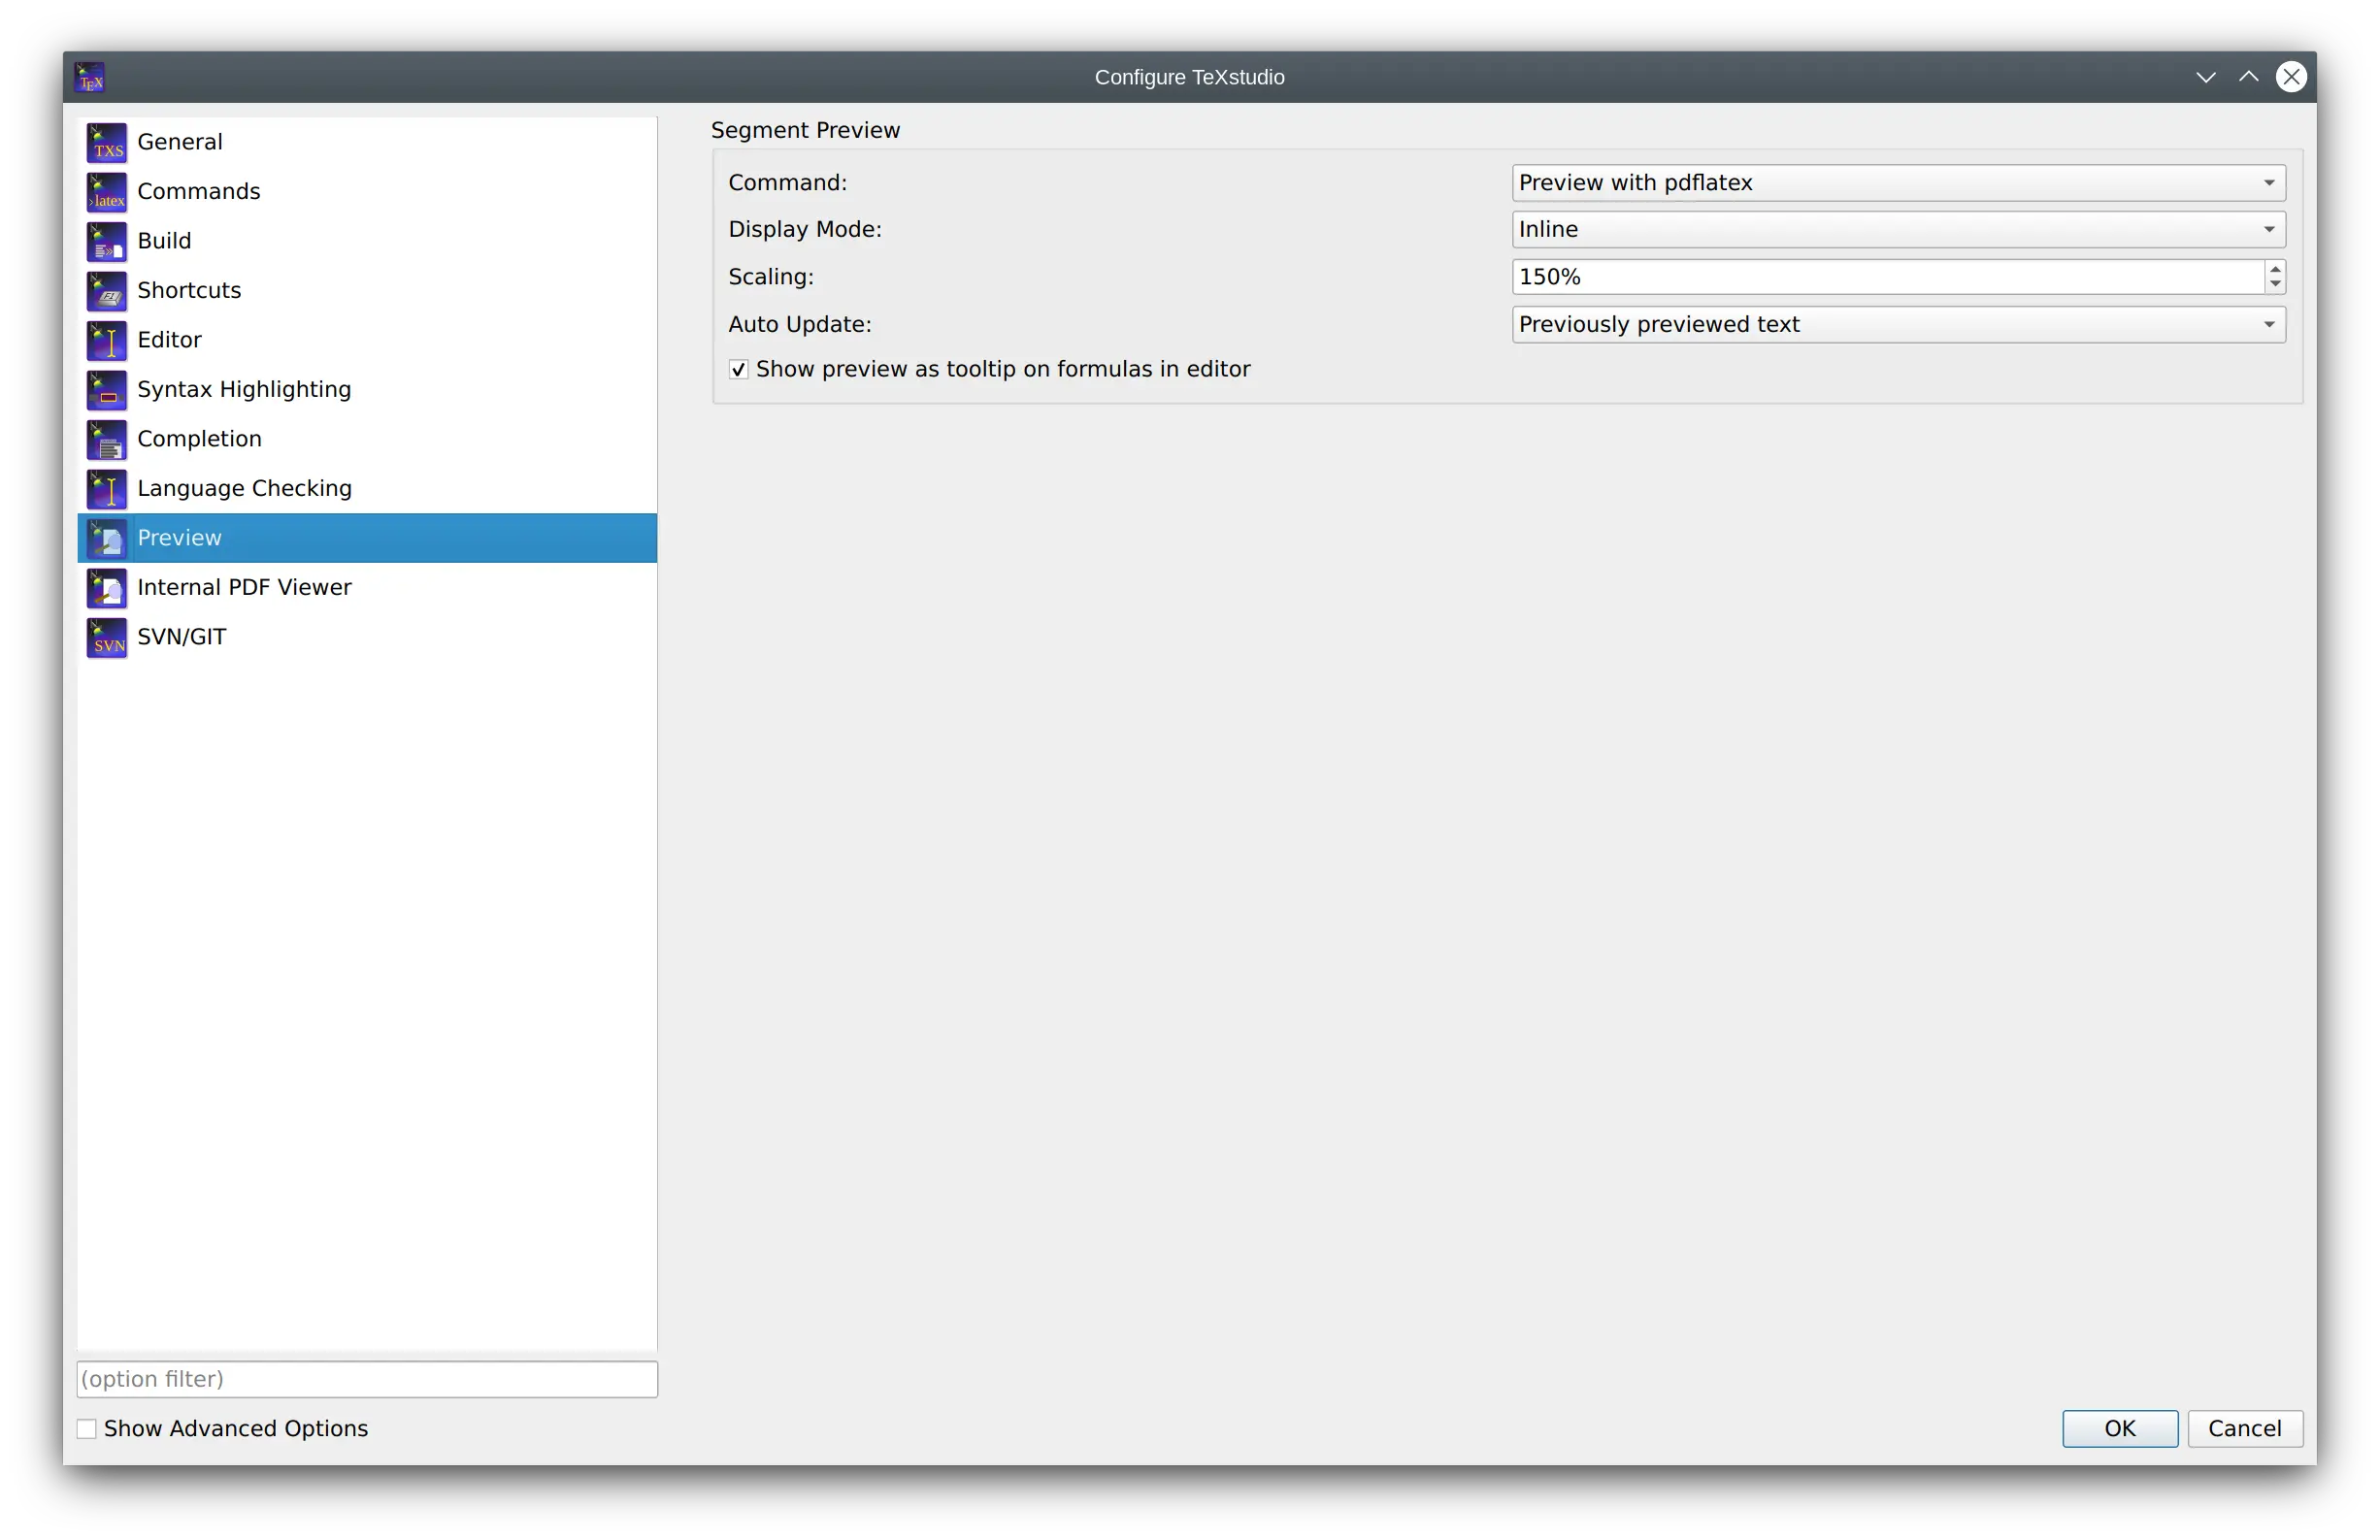Screen dimensions: 2380x1540
Task: Open the Auto Update combo box
Action: point(1897,325)
